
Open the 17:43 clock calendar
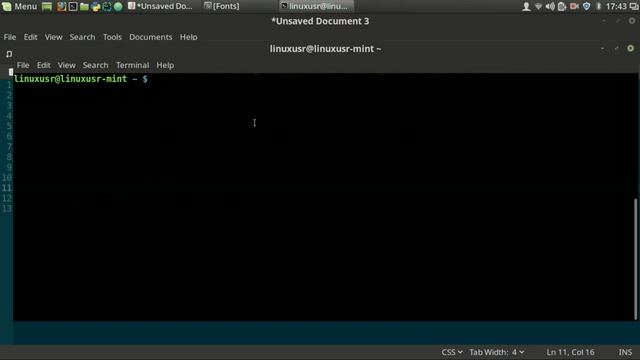[616, 6]
